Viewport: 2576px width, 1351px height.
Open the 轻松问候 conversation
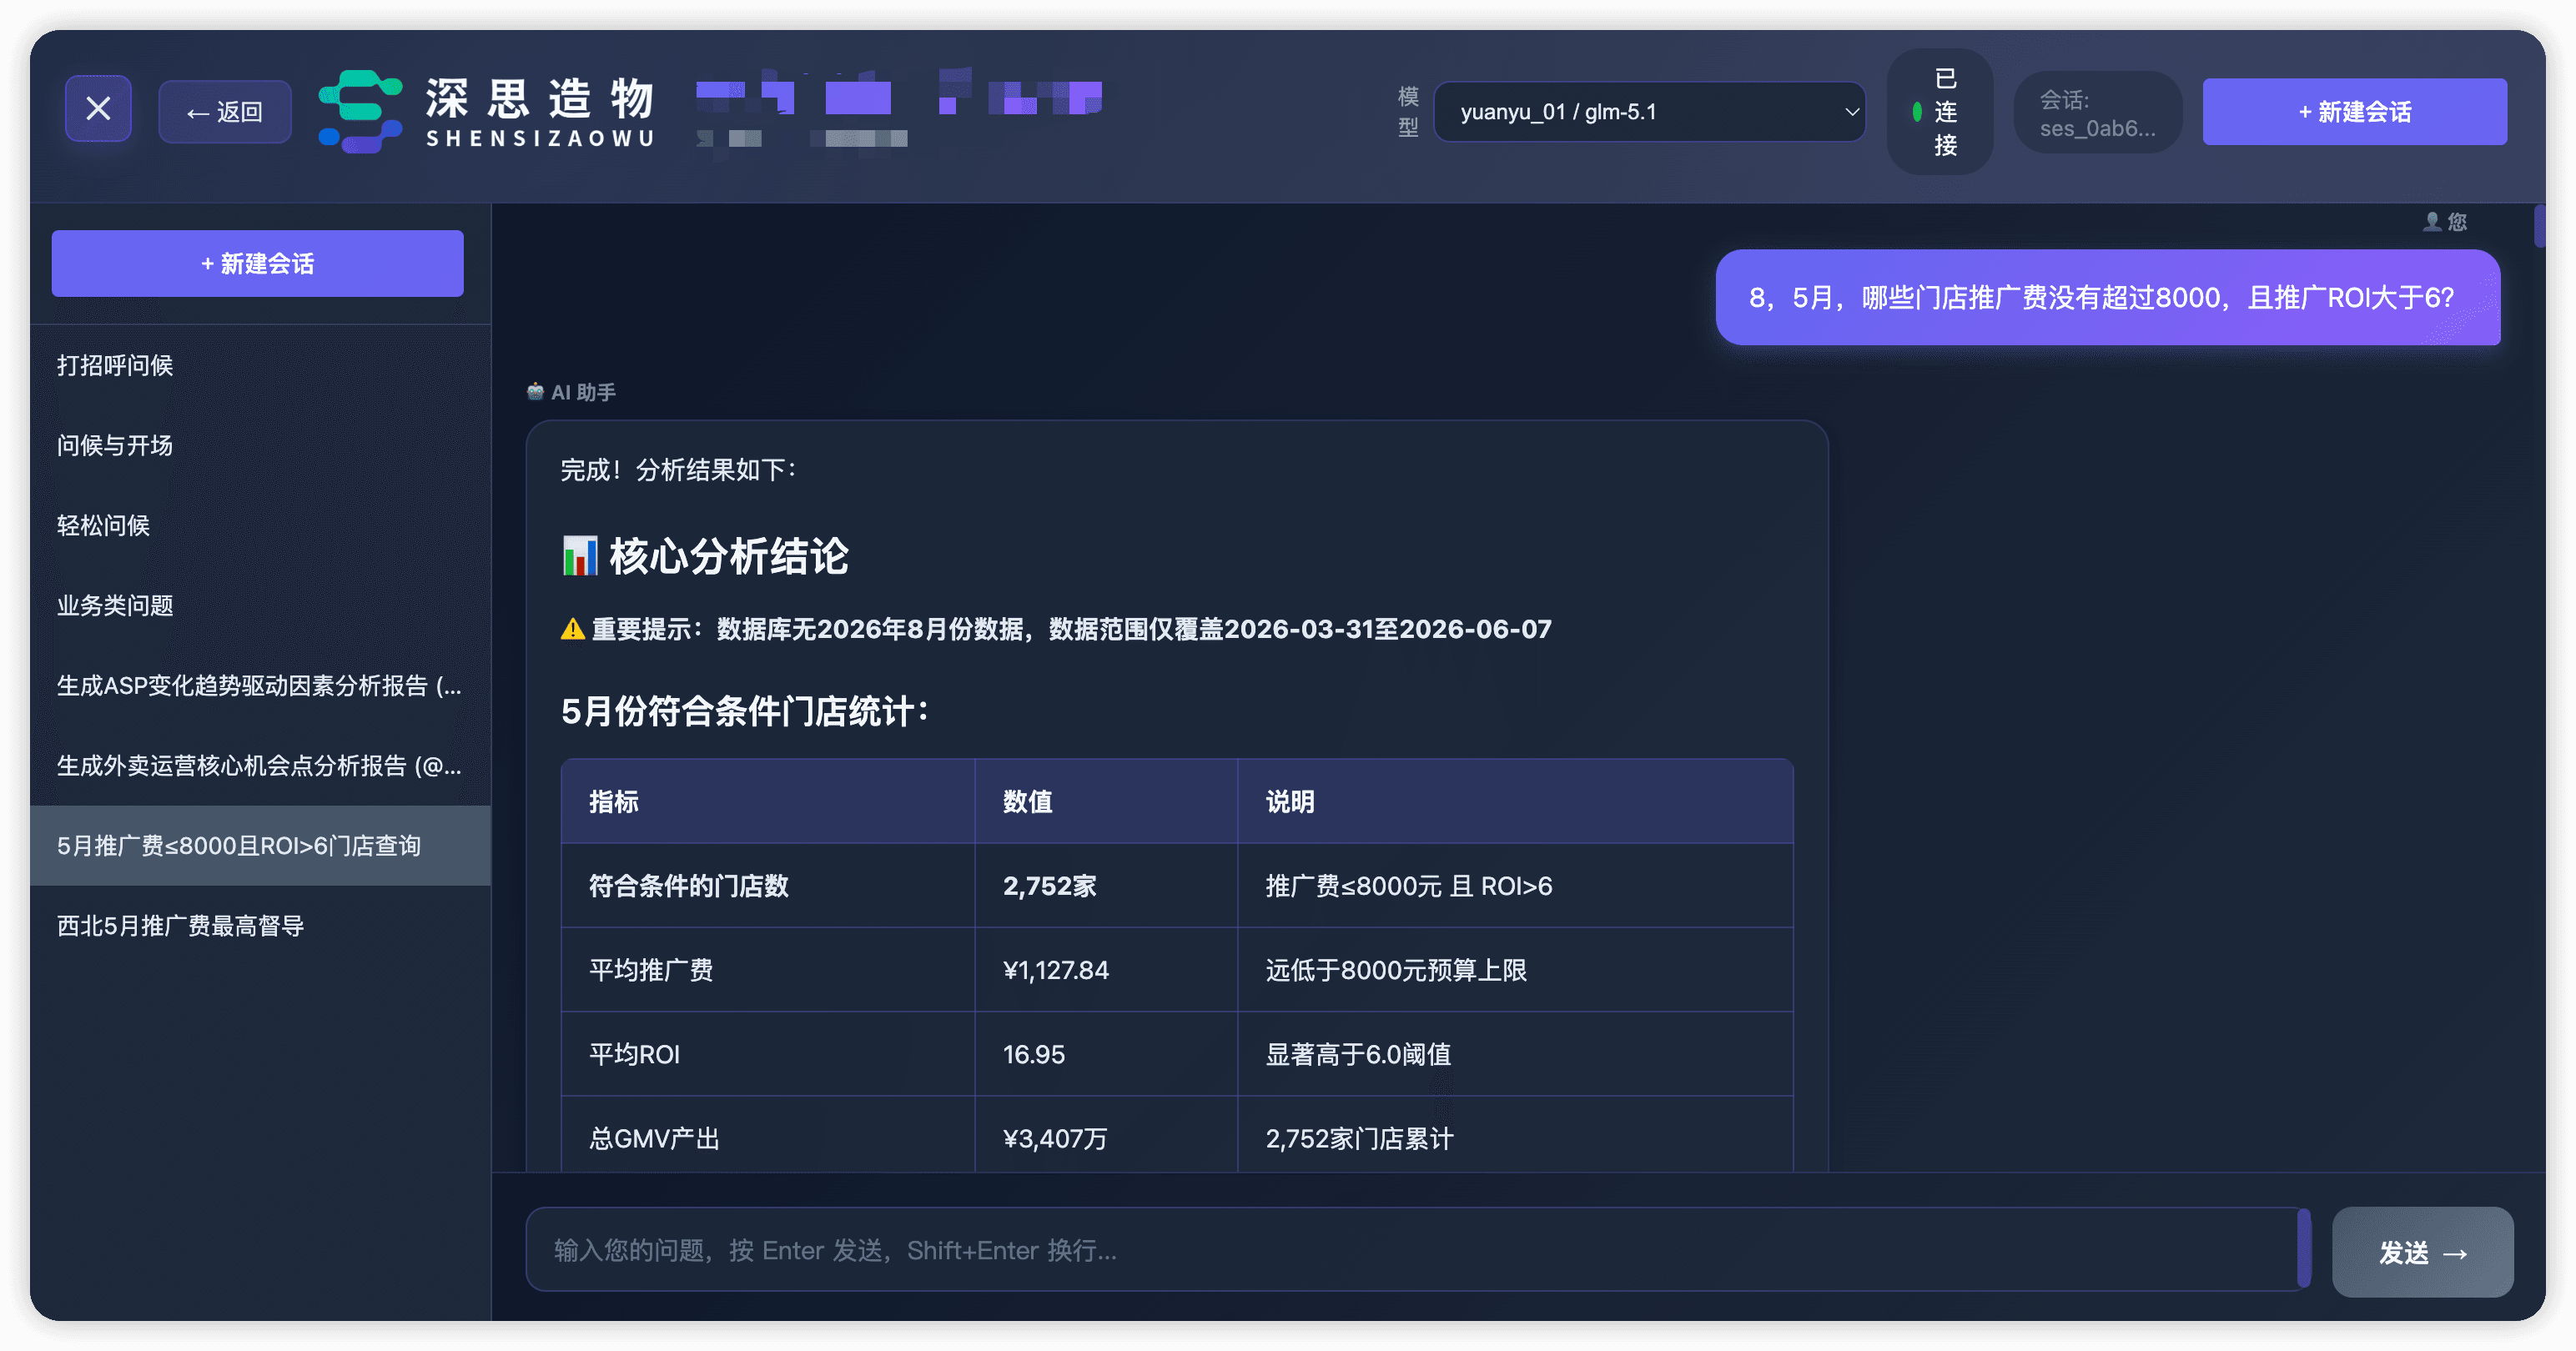(260, 525)
